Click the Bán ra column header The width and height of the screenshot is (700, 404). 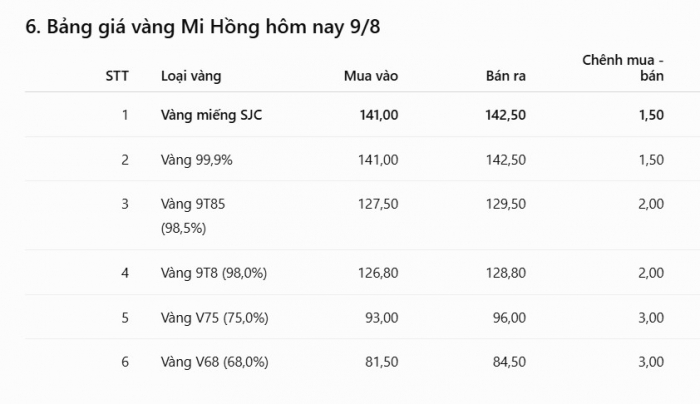[505, 76]
